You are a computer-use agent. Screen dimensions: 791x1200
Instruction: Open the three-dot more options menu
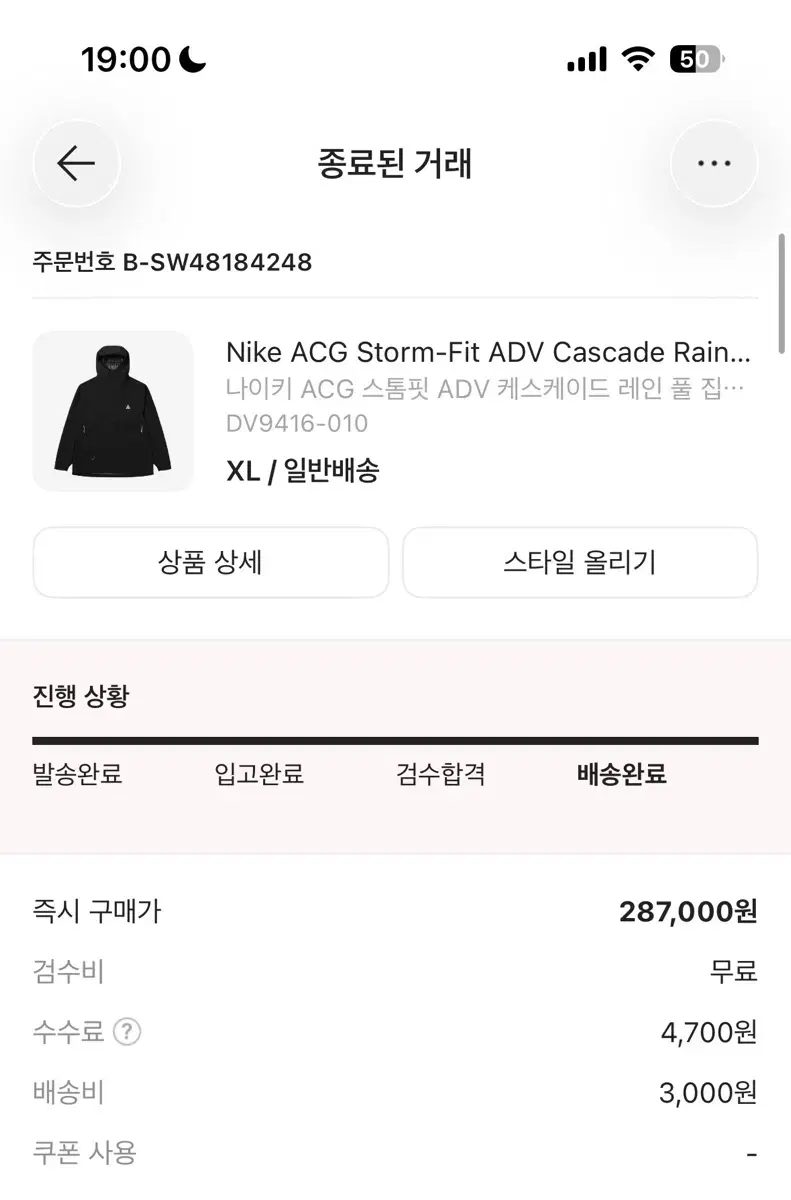(714, 163)
